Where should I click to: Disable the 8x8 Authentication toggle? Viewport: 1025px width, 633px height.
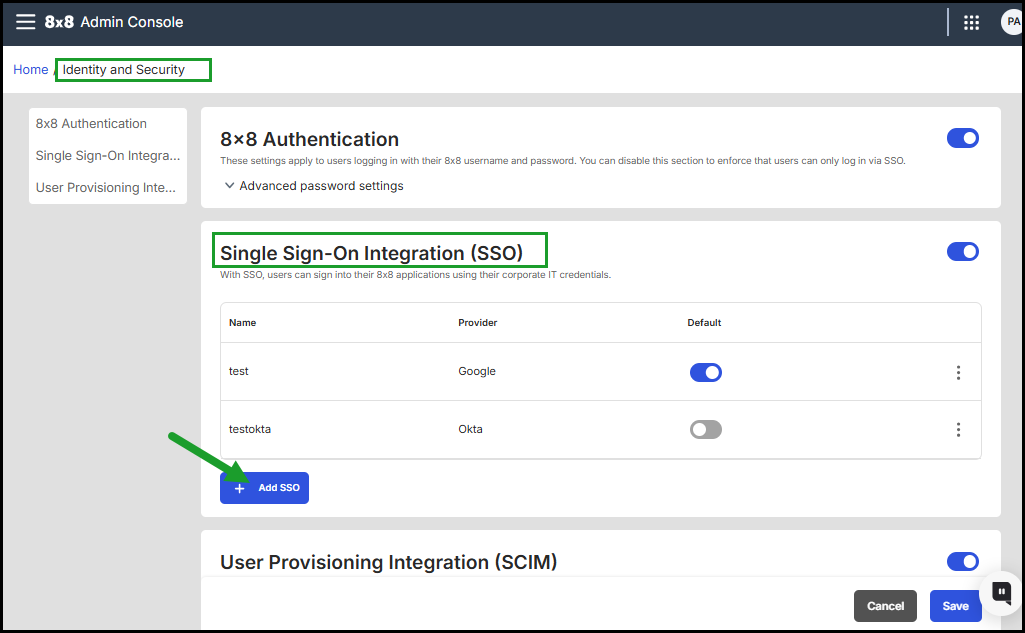962,139
